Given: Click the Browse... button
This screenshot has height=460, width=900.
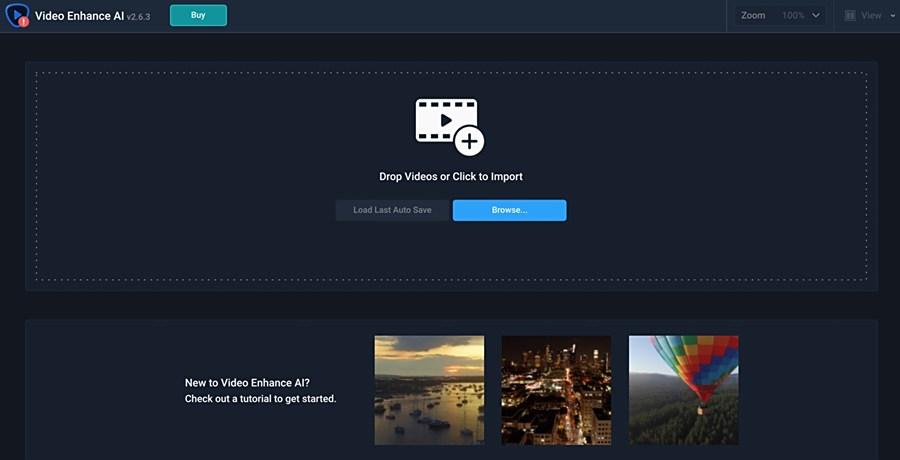Looking at the screenshot, I should pyautogui.click(x=509, y=210).
